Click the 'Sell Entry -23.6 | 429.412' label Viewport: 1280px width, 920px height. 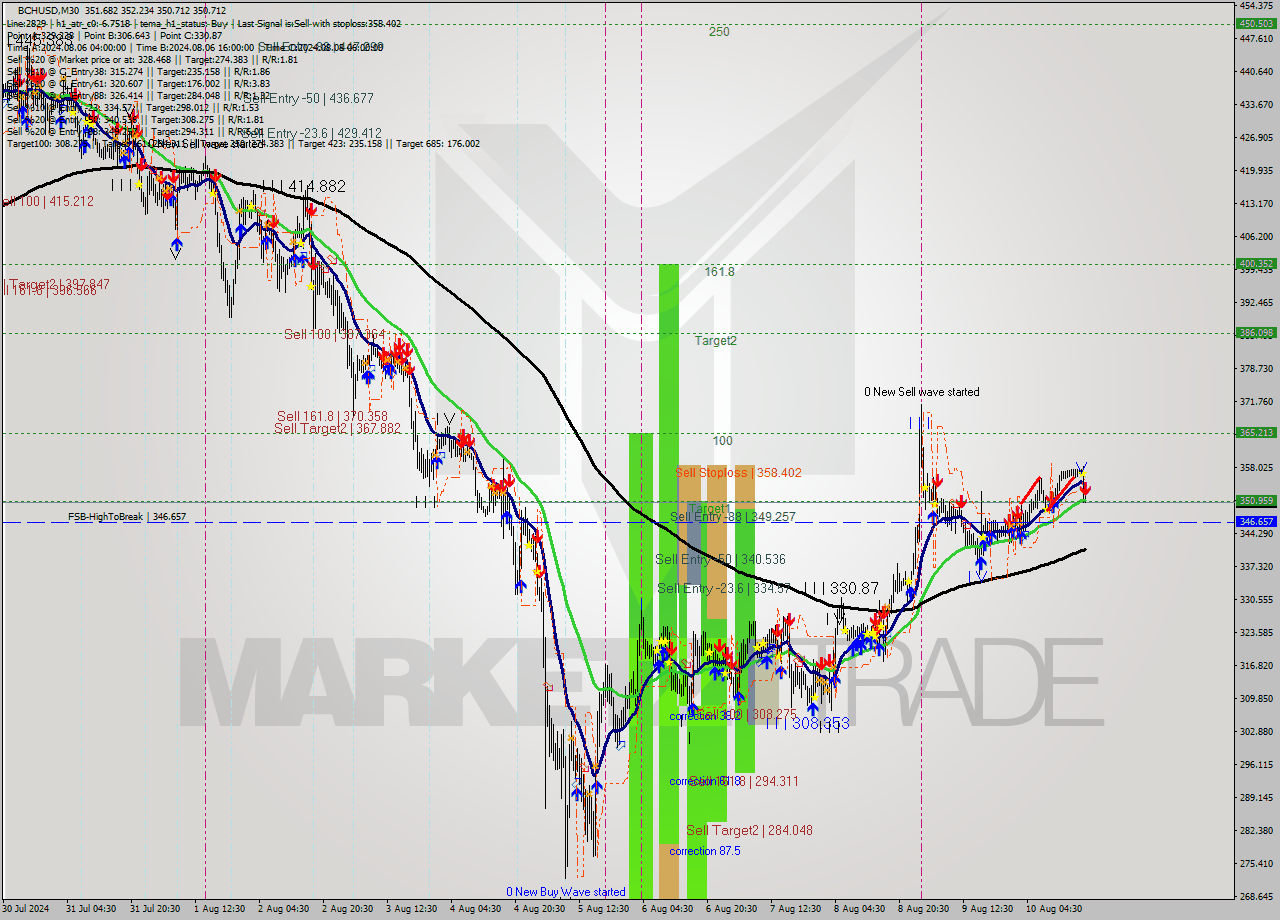pos(310,133)
